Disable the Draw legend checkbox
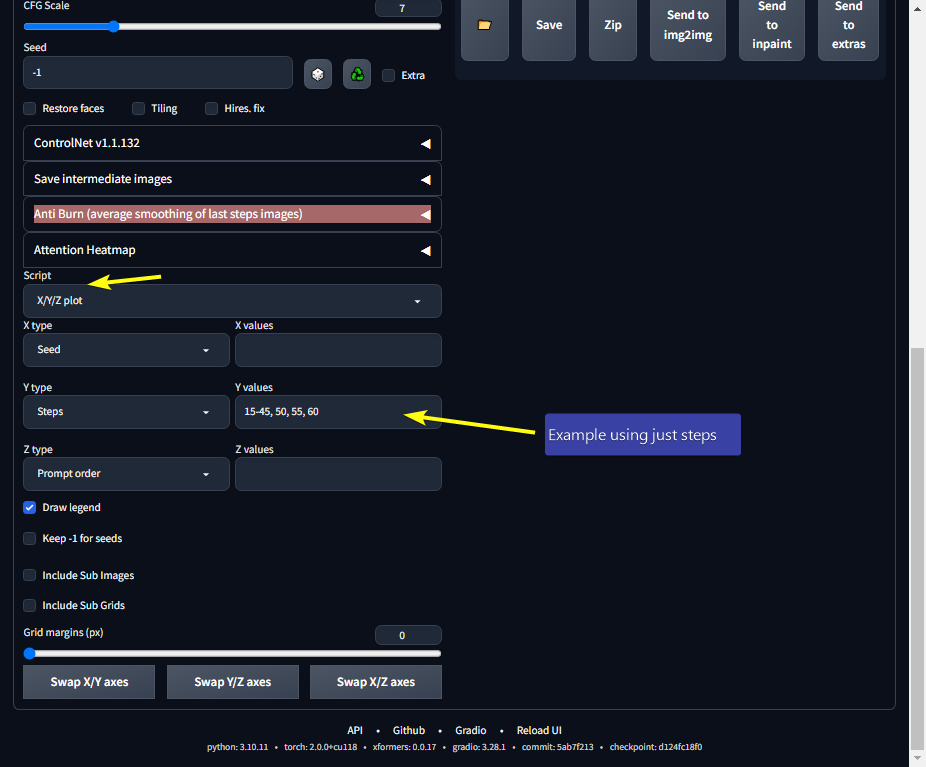Screen dimensions: 926x767 click(29, 507)
